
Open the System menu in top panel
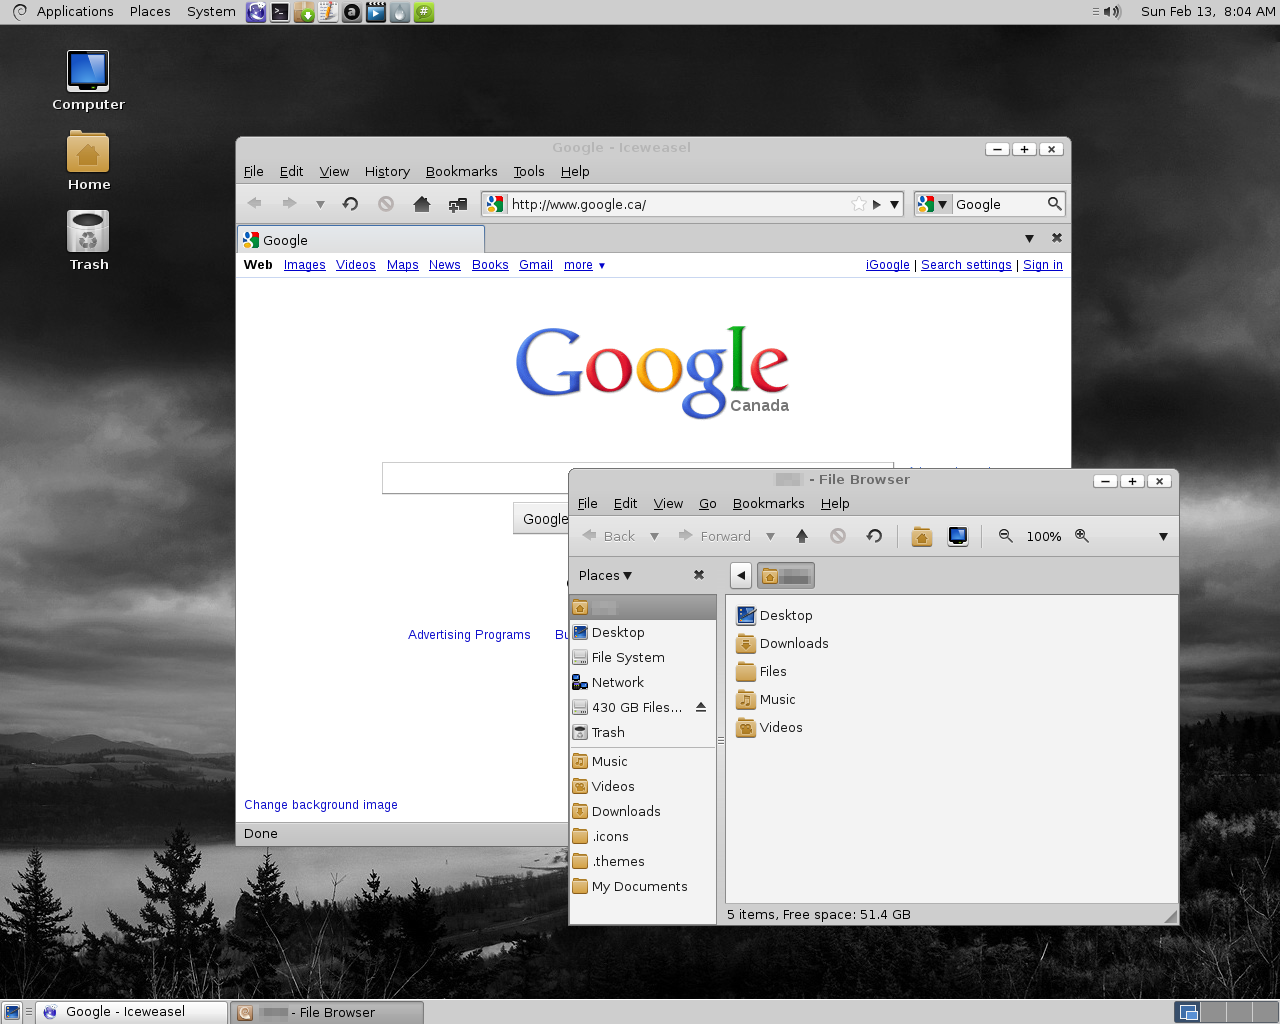click(x=211, y=12)
